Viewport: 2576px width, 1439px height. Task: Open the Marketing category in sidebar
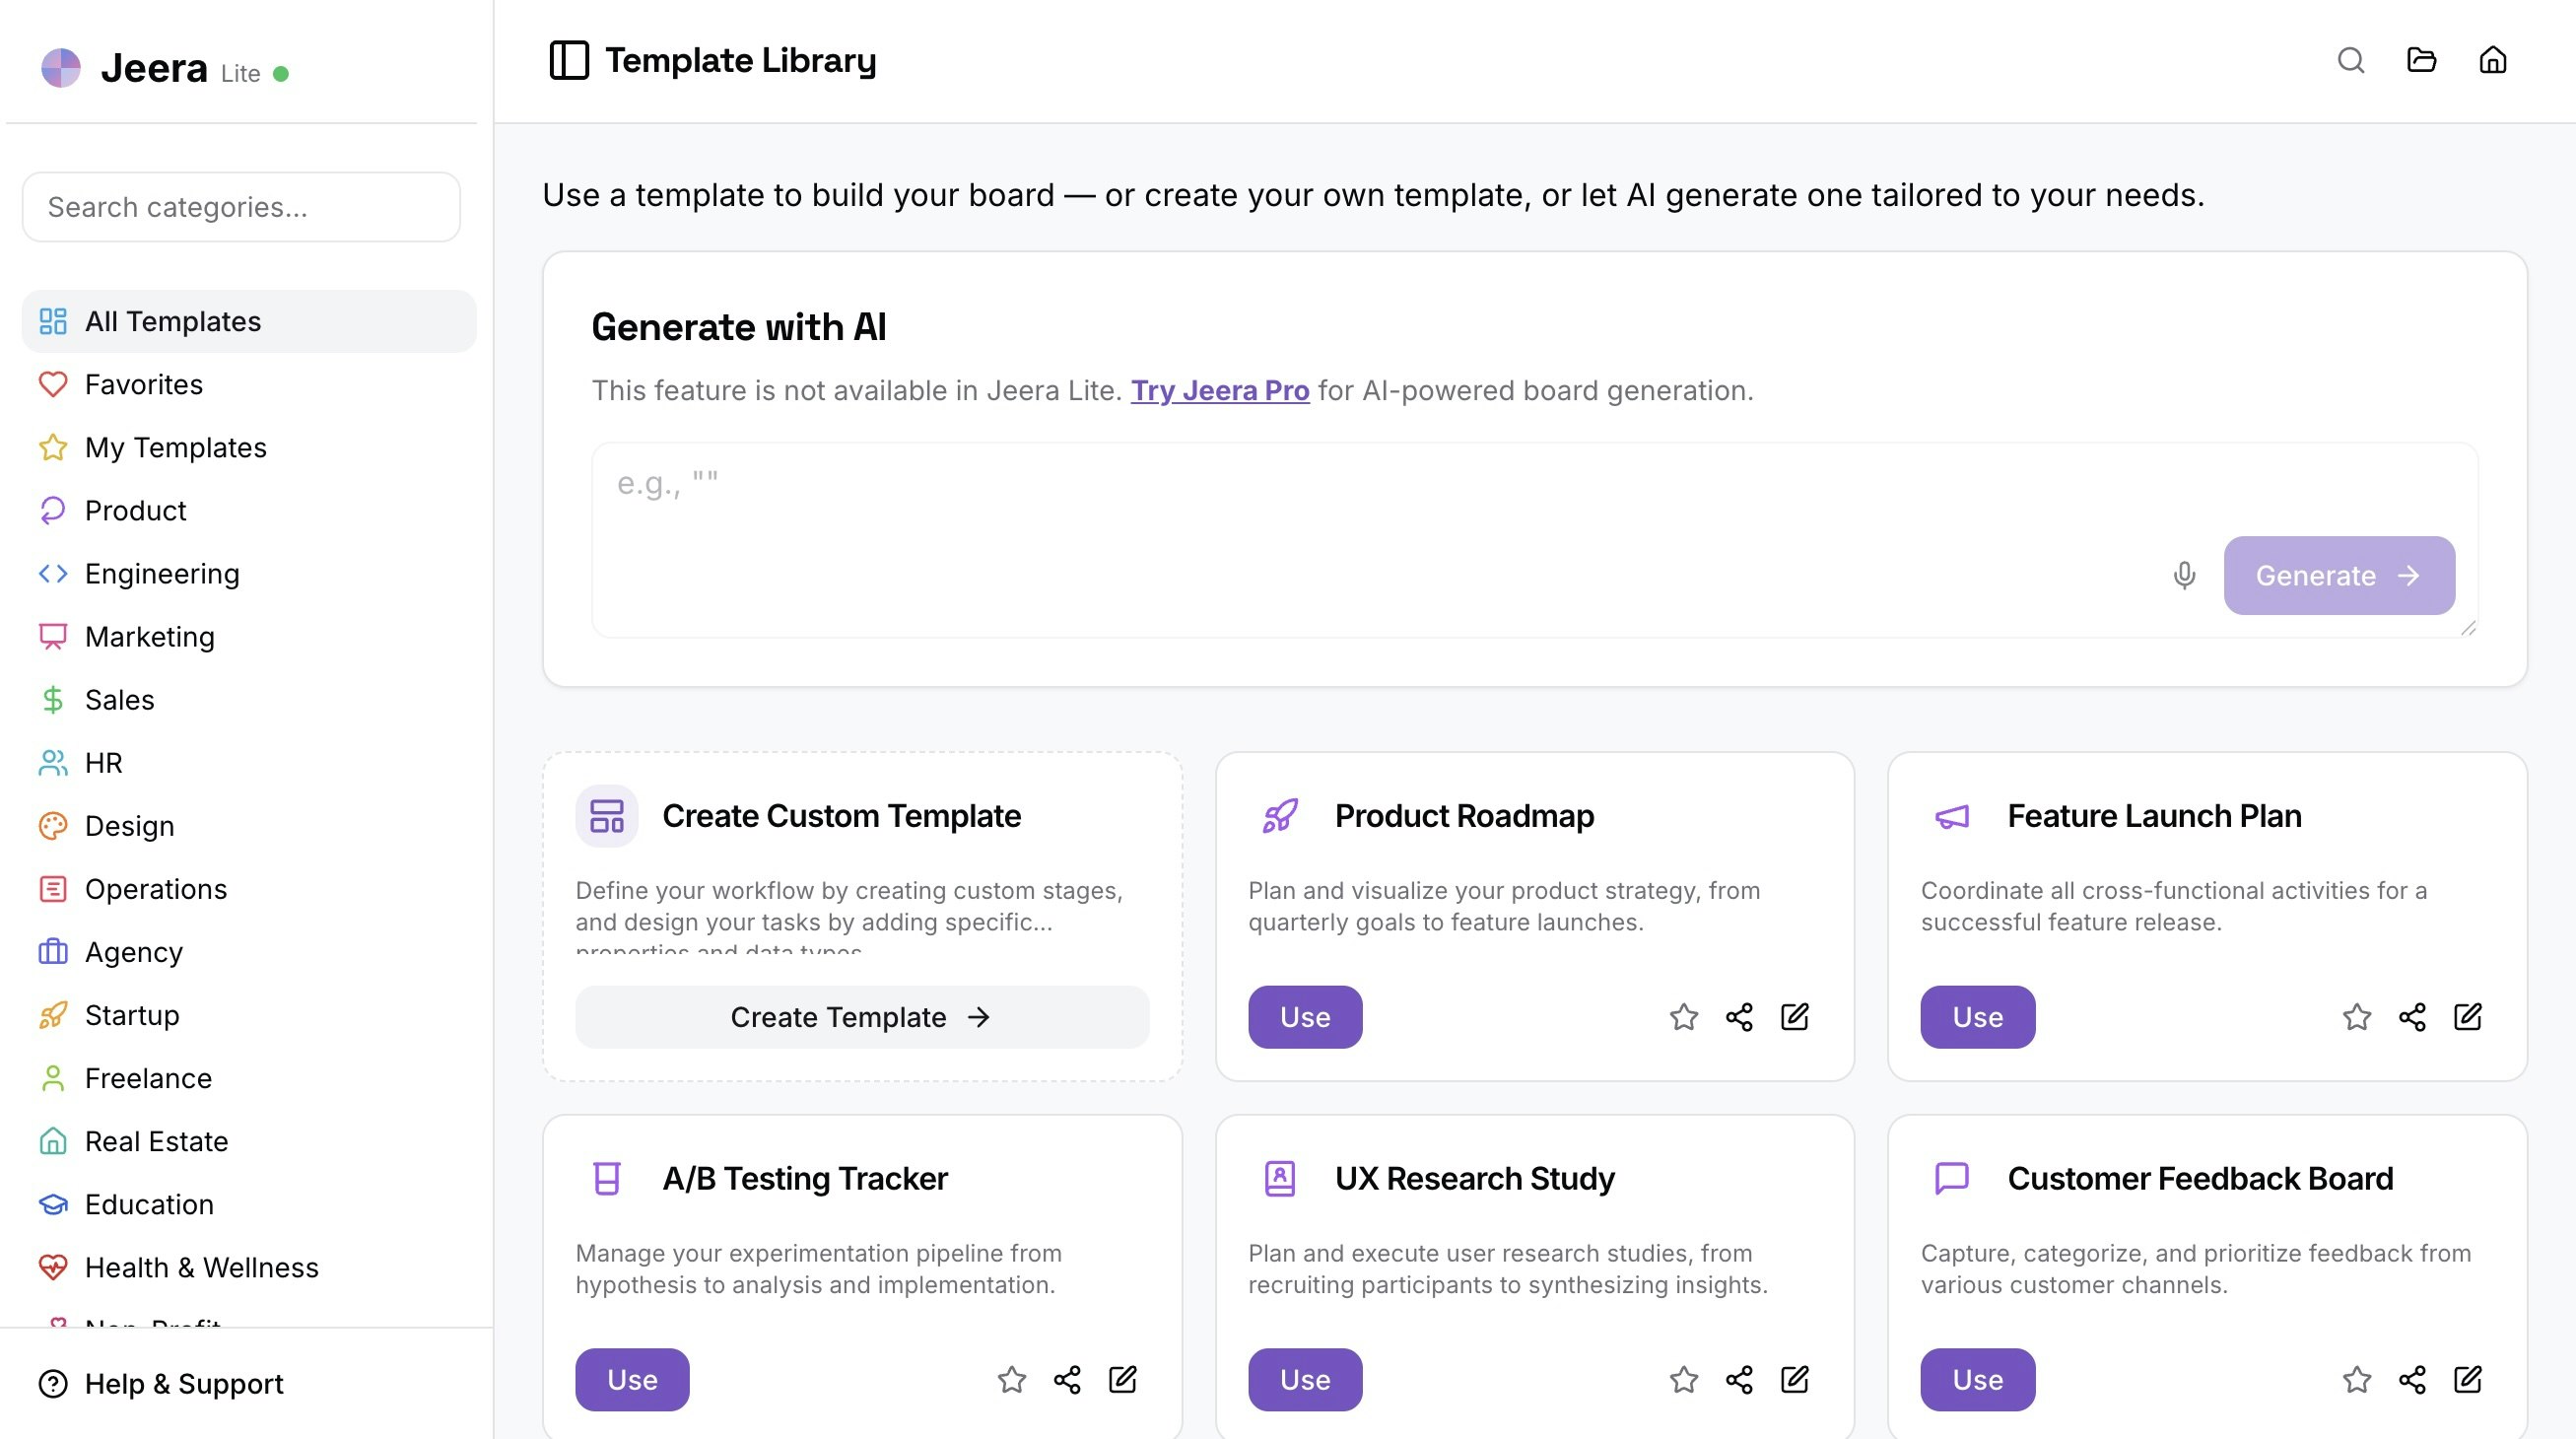[x=150, y=637]
